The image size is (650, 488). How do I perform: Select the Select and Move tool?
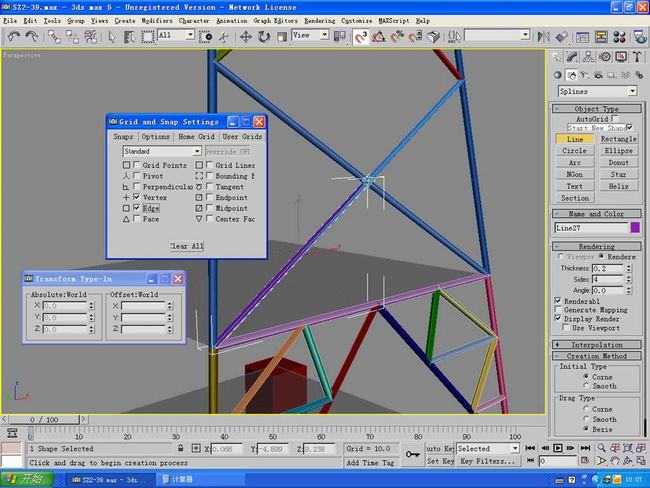point(245,36)
